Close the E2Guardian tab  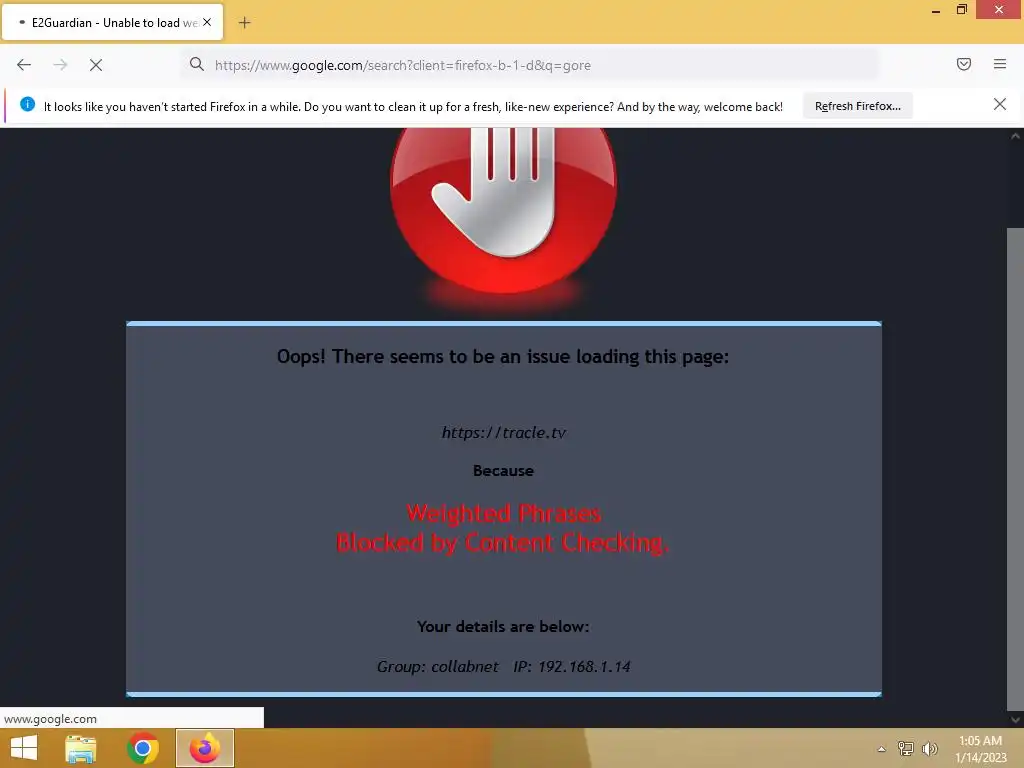click(207, 22)
